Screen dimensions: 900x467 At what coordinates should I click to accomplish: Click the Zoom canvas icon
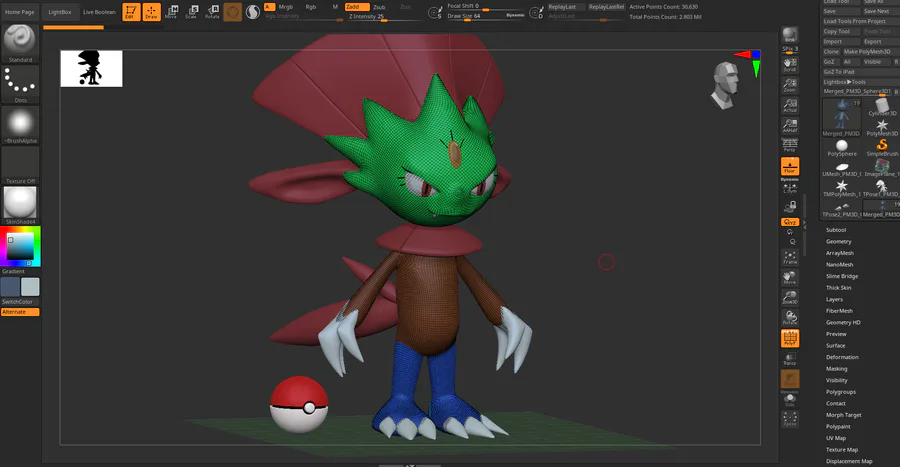(x=790, y=85)
